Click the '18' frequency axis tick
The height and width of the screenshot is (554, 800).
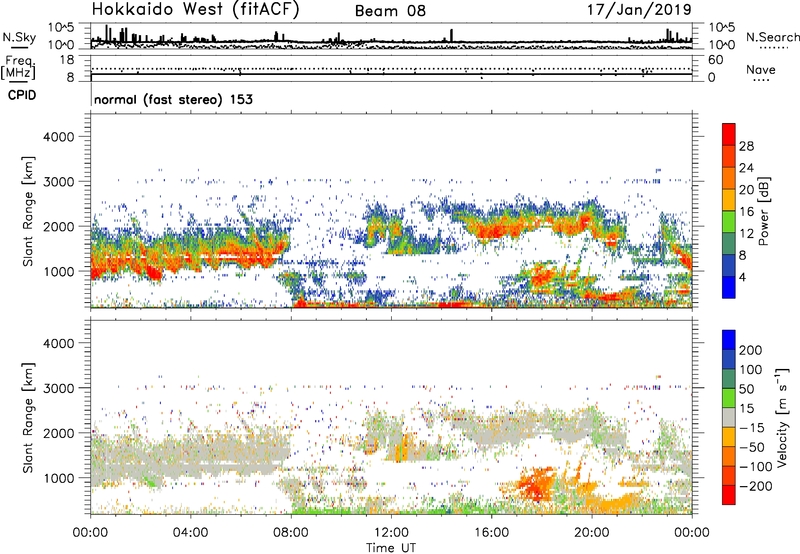pos(67,60)
